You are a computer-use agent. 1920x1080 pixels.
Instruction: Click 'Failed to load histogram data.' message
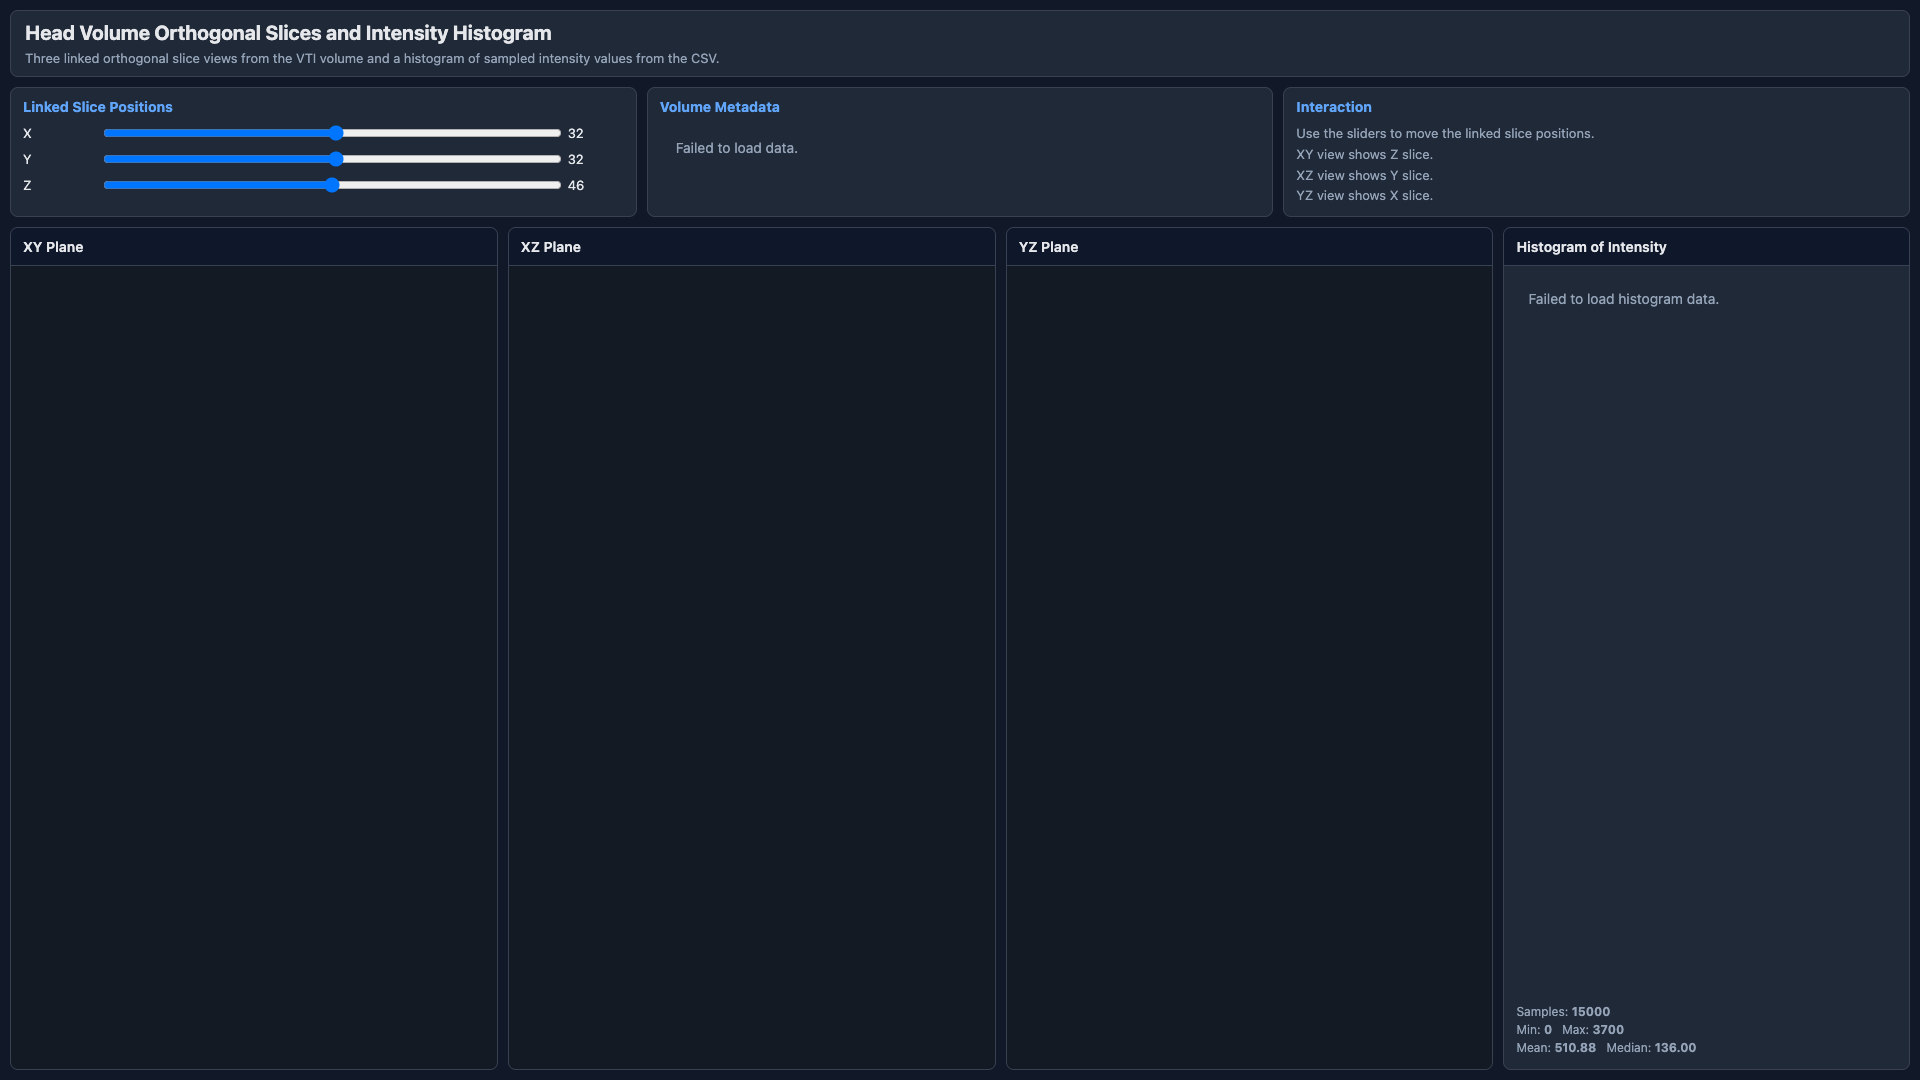pos(1623,299)
